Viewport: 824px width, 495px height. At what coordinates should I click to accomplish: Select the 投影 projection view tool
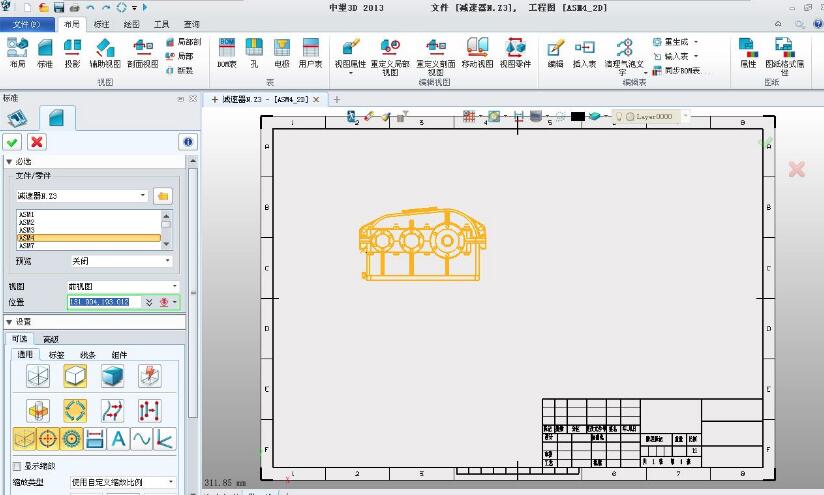tap(72, 53)
